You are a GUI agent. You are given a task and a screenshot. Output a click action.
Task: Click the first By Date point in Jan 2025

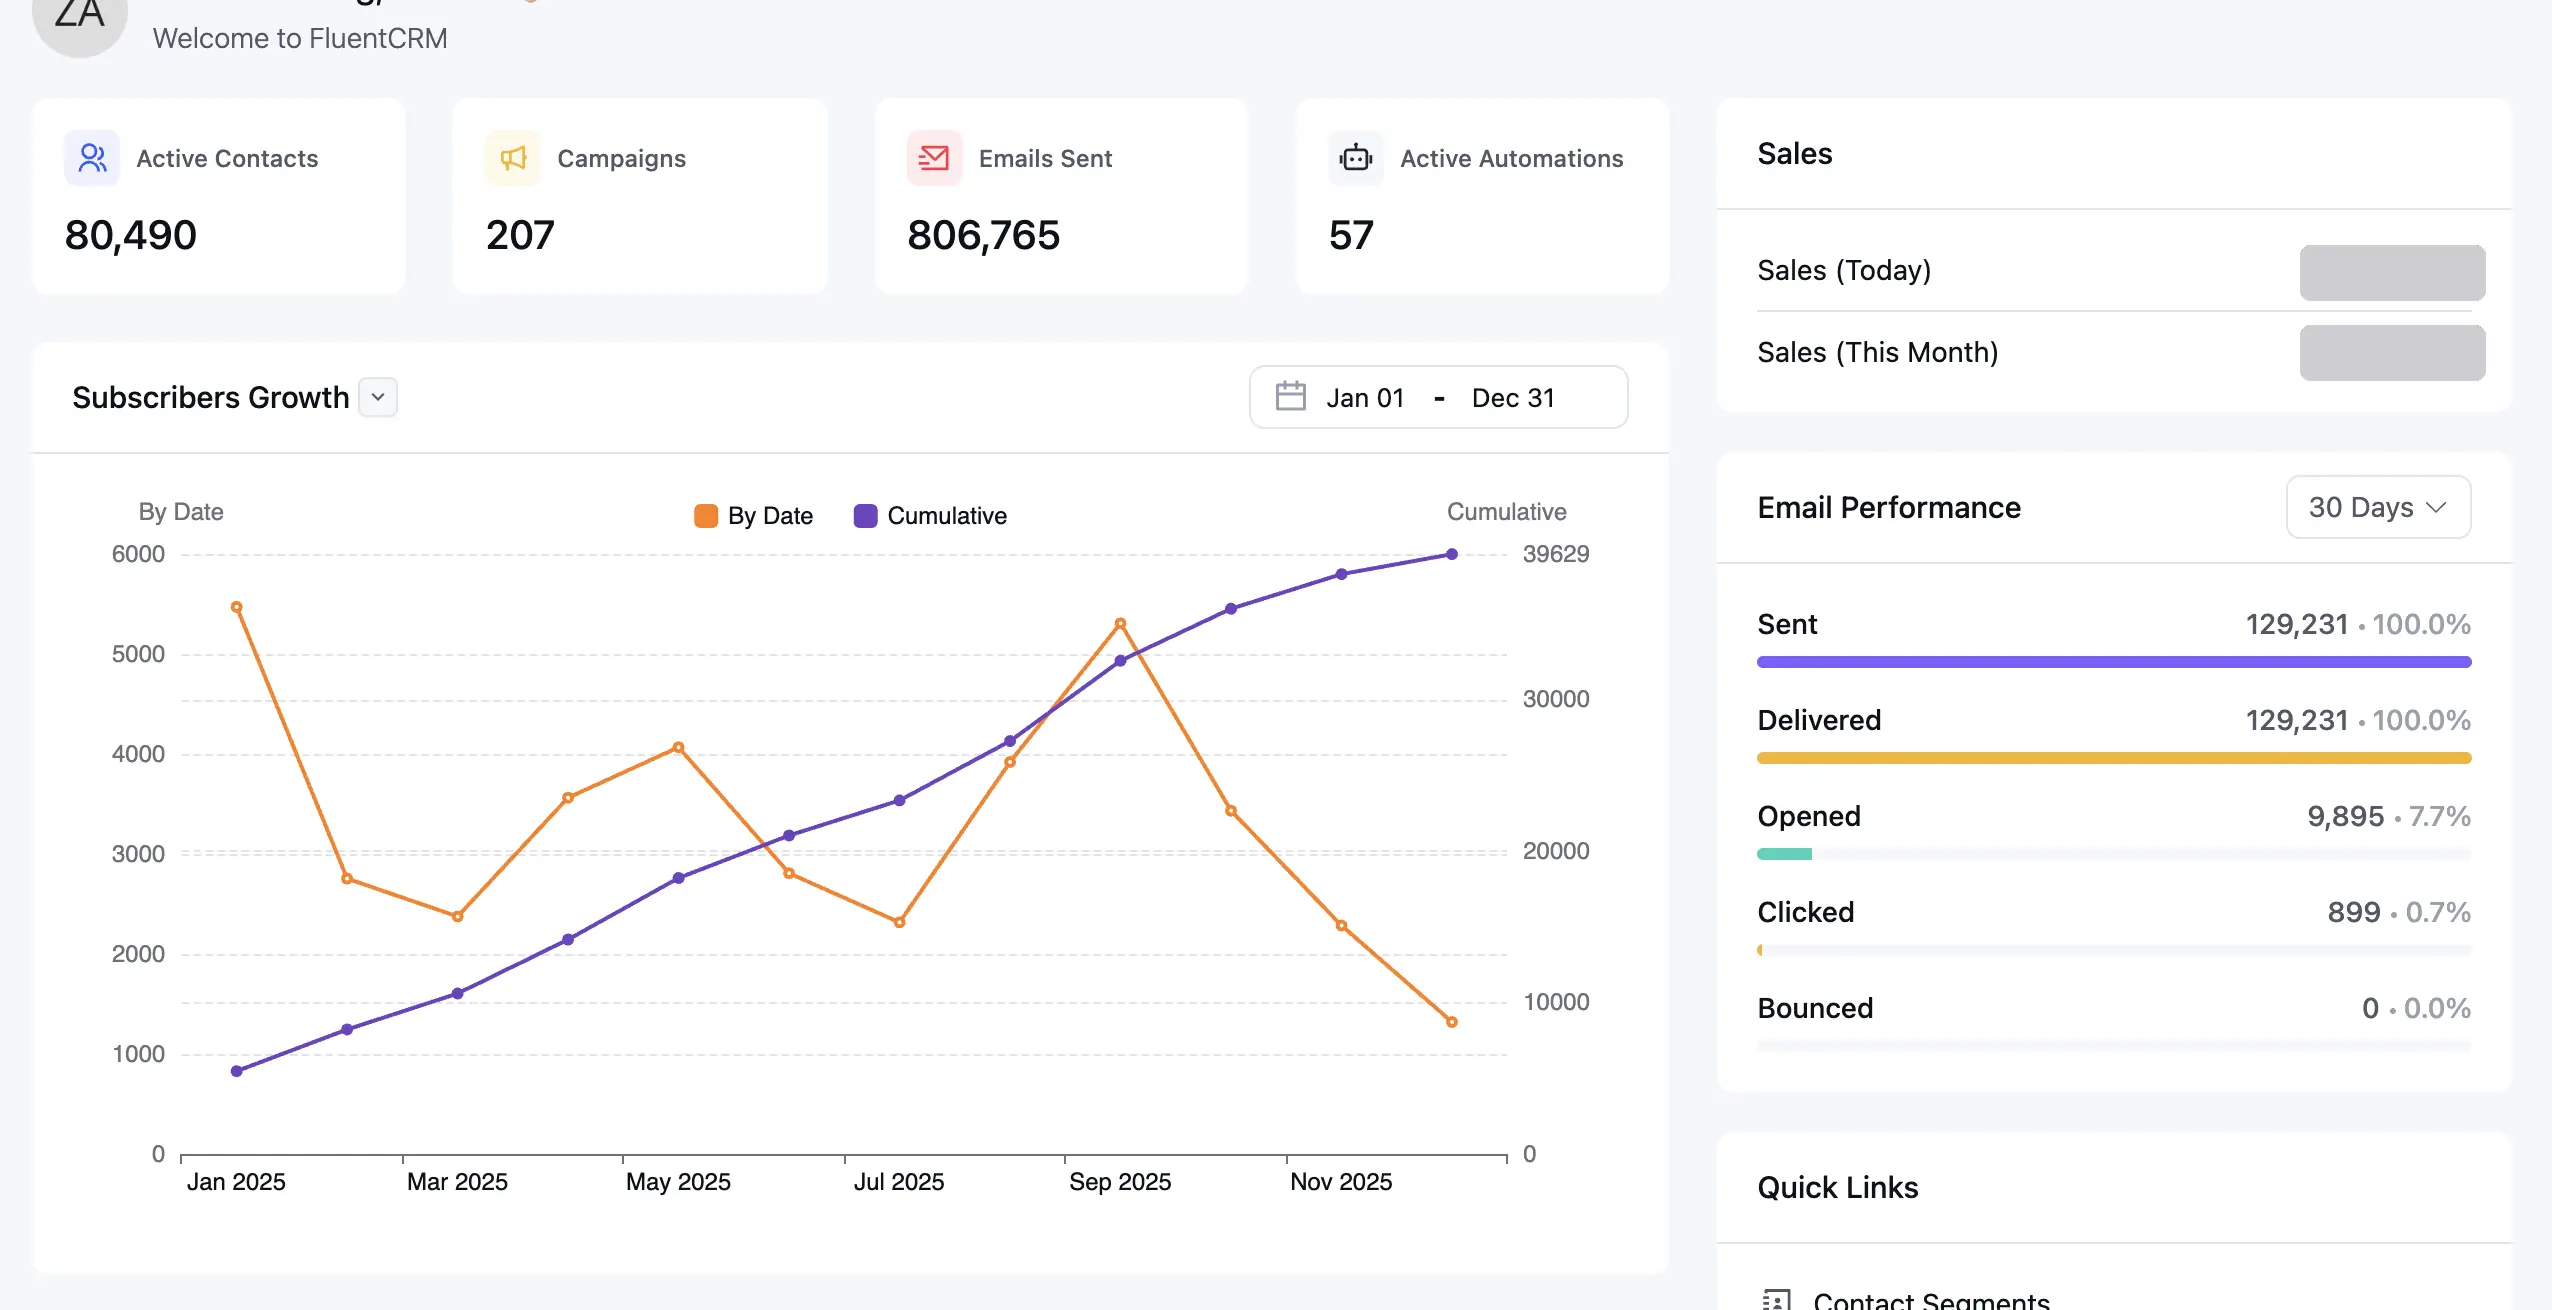tap(237, 607)
